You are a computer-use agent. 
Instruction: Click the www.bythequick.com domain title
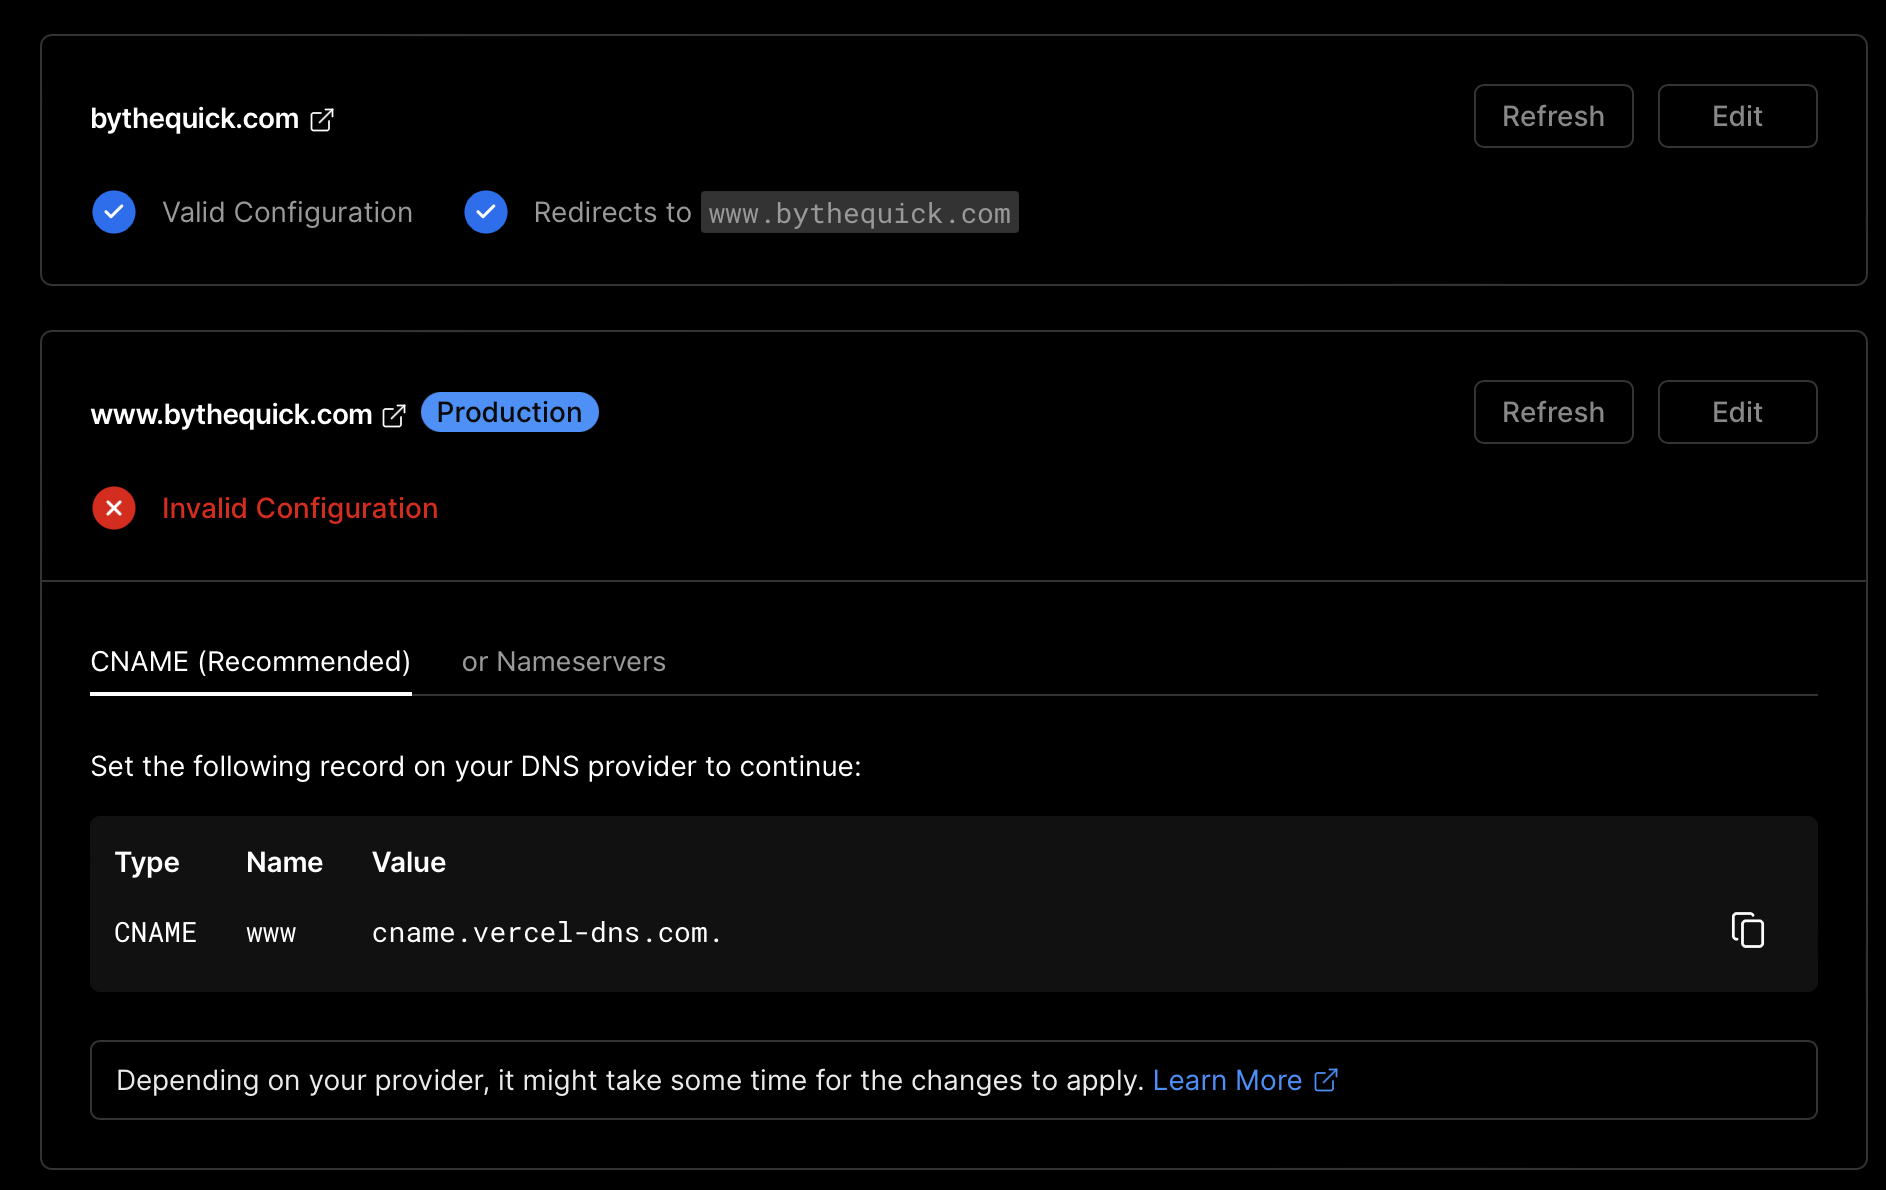pos(231,414)
